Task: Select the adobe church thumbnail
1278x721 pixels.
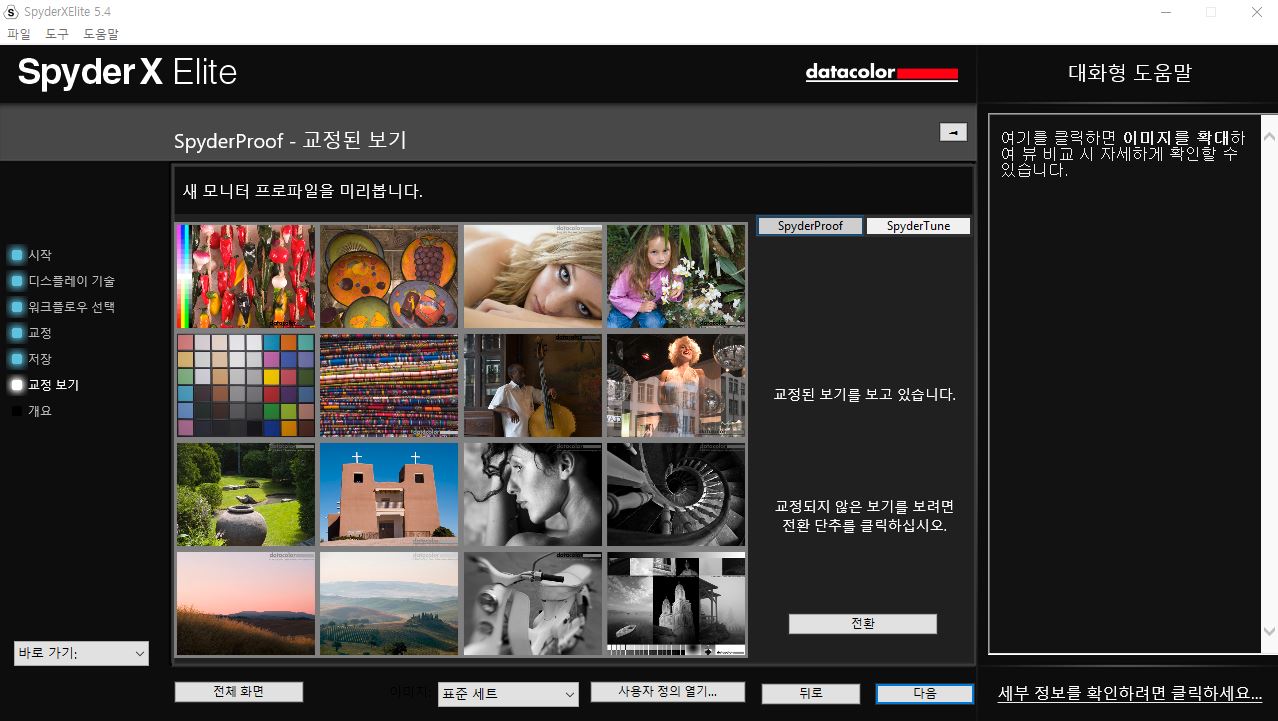Action: click(x=389, y=494)
